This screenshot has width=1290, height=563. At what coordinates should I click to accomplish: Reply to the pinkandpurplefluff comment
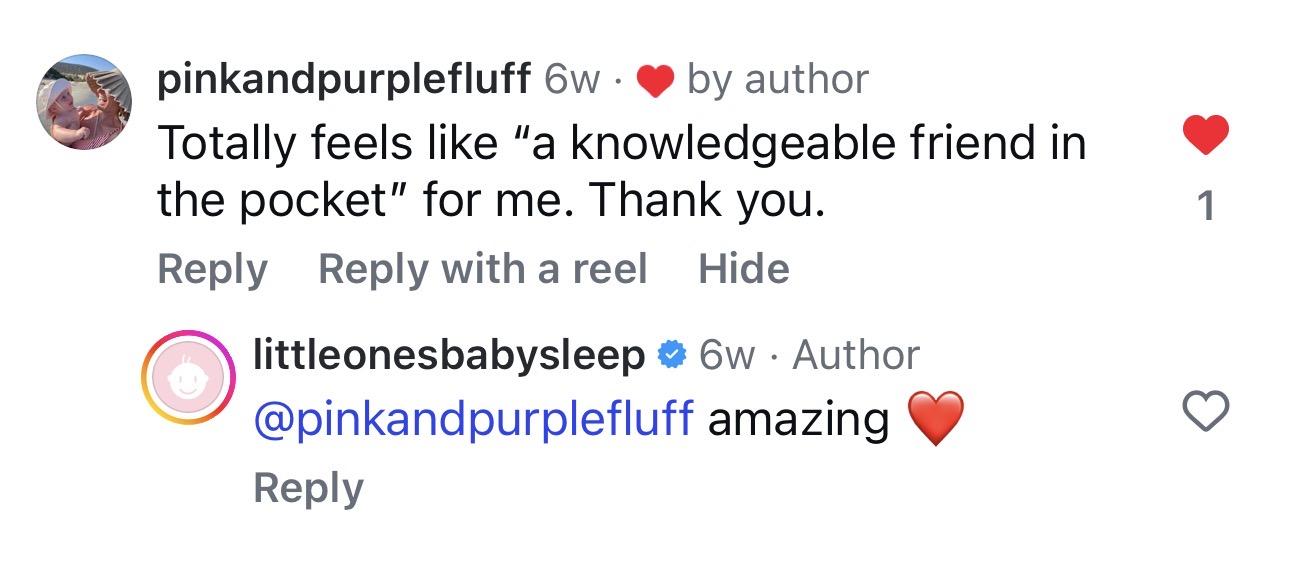(x=212, y=269)
